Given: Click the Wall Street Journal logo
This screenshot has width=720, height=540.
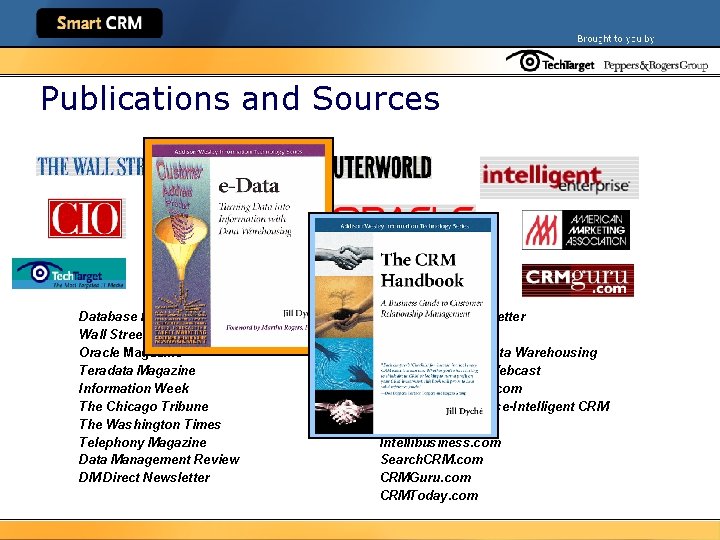Looking at the screenshot, I should coord(90,166).
